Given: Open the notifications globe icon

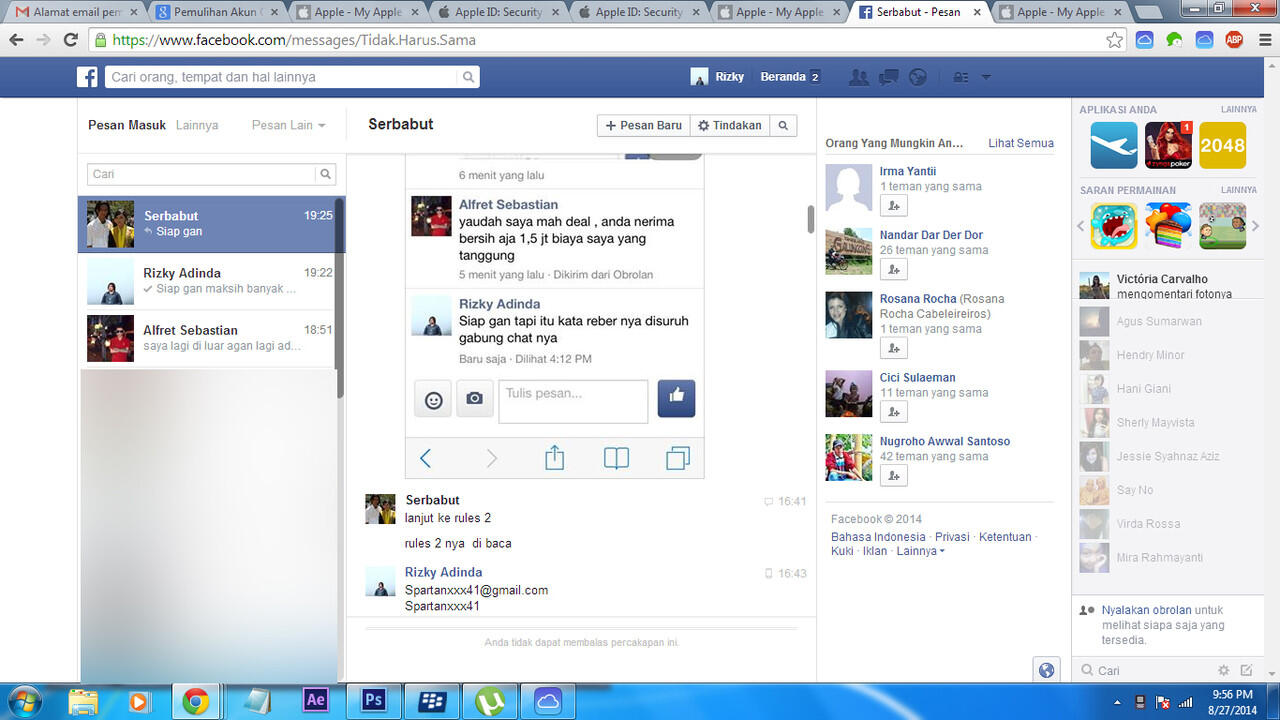Looking at the screenshot, I should click(917, 77).
